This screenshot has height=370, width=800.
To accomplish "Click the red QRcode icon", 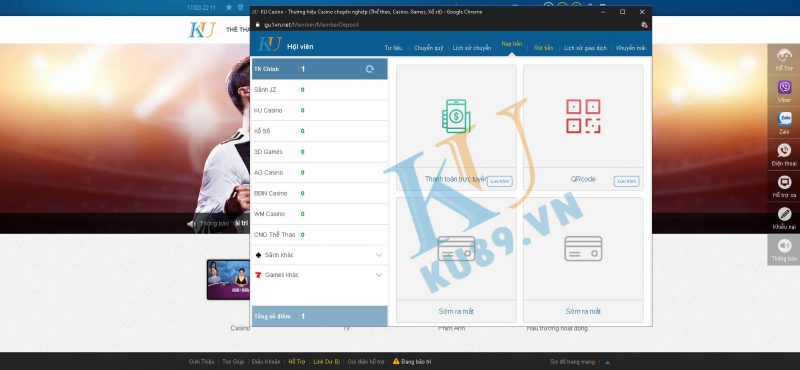I will (583, 116).
